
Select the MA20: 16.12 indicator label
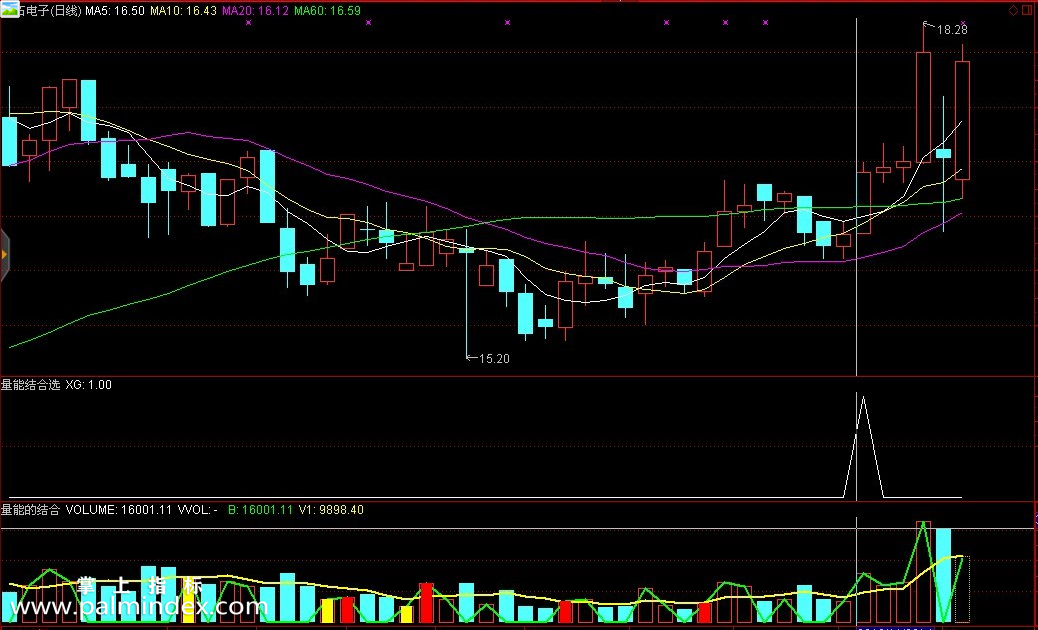[x=255, y=11]
